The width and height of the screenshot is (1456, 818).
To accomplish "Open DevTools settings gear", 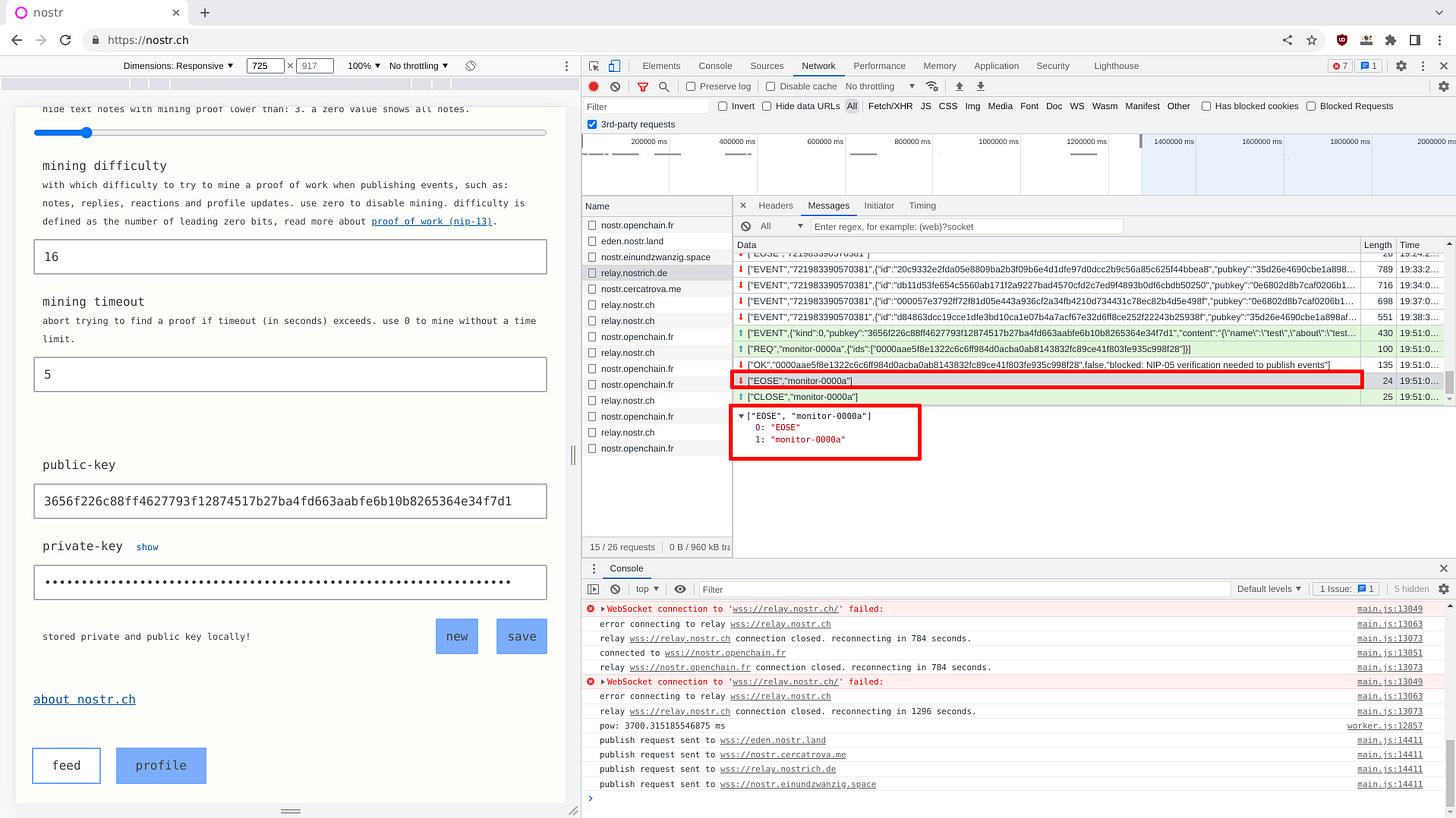I will 1401,66.
